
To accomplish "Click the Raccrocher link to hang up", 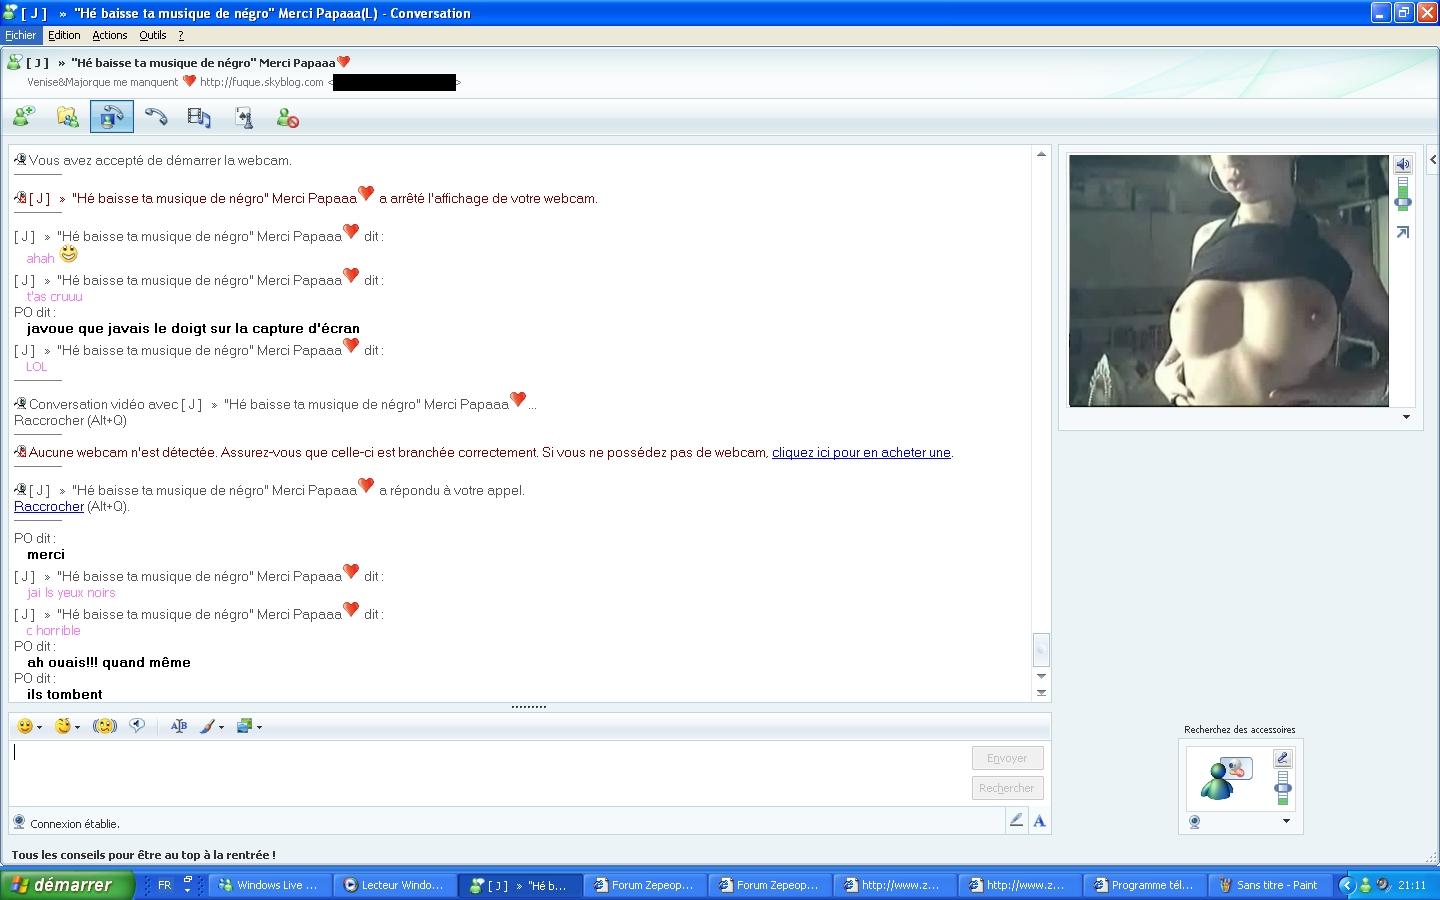I will [x=49, y=506].
